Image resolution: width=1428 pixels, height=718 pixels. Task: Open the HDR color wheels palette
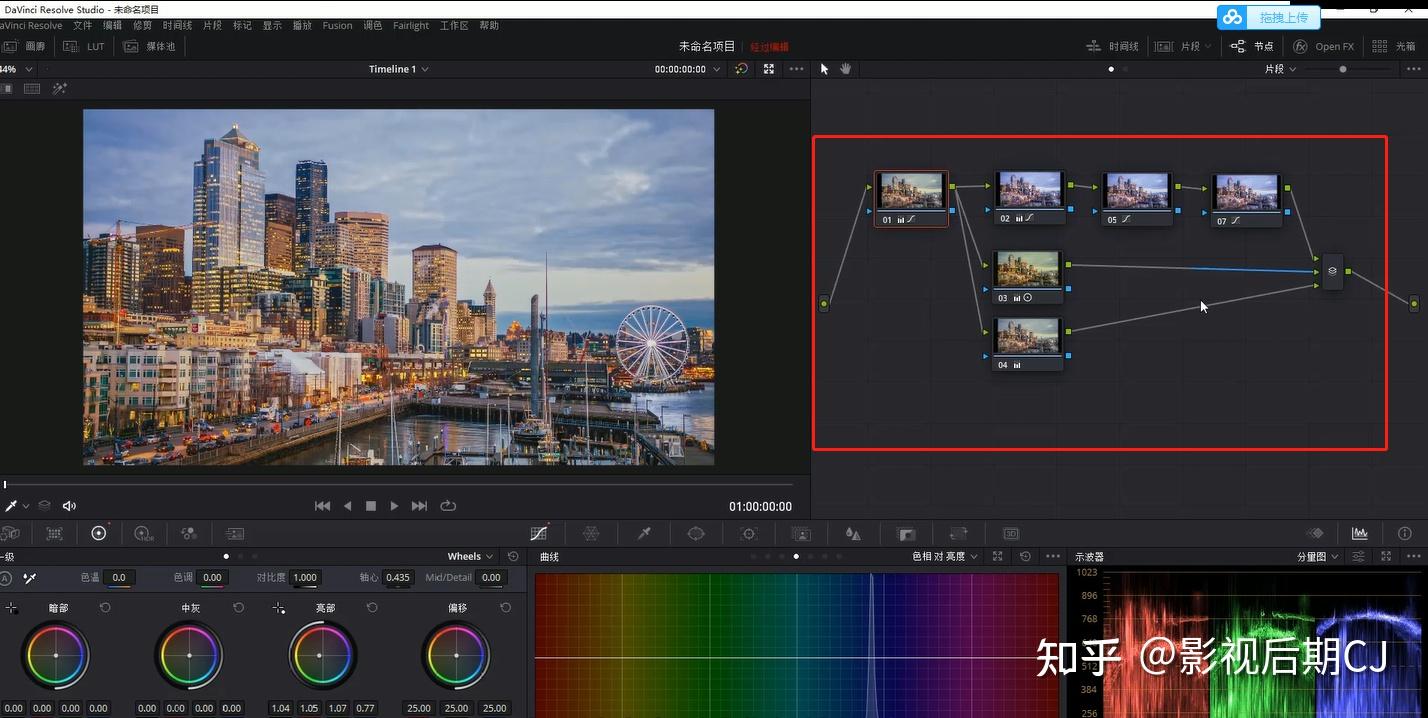(x=143, y=534)
